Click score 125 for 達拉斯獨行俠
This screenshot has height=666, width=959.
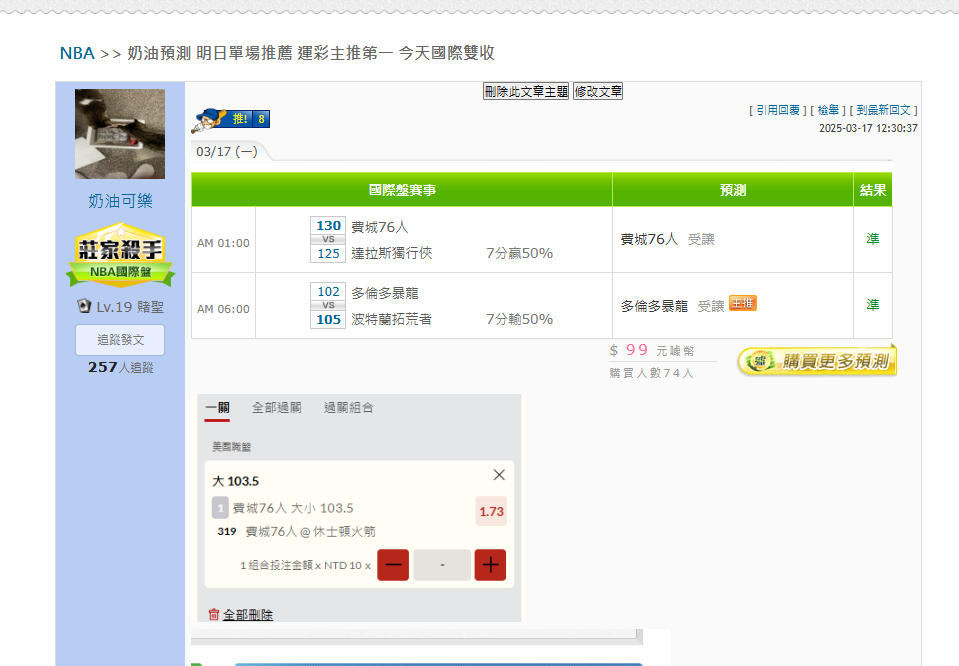pos(328,253)
